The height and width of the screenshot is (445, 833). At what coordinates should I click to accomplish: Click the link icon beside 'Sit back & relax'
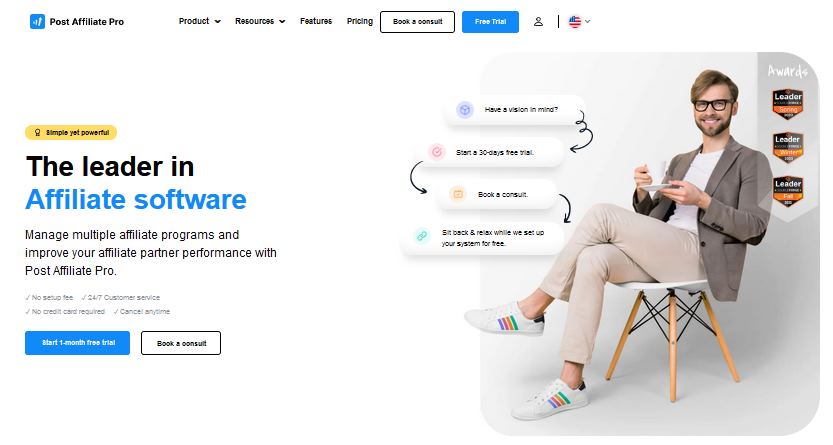tap(422, 235)
